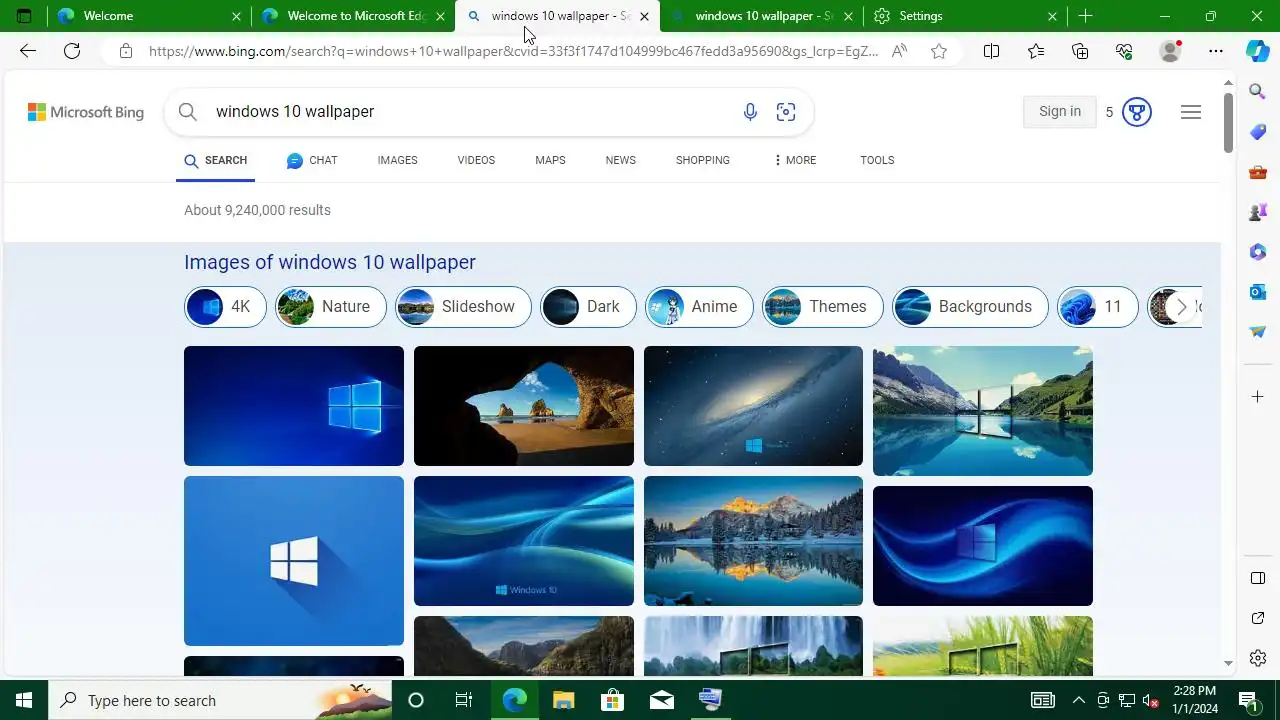Switch to the Settings tab
The image size is (1280, 720).
click(964, 16)
